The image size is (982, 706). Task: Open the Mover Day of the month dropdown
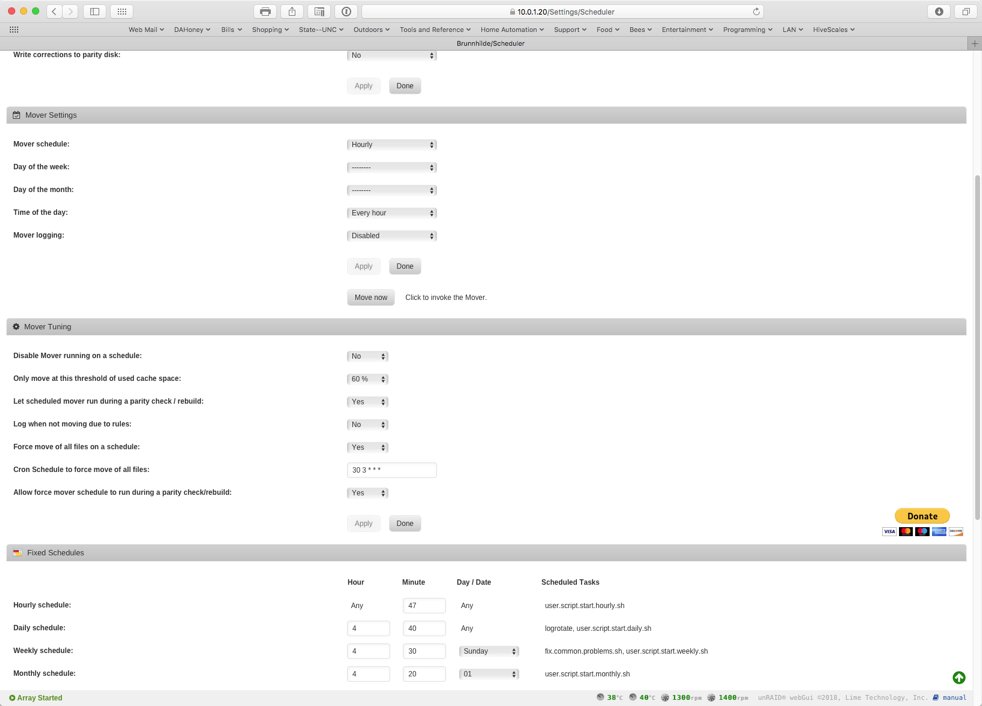pyautogui.click(x=392, y=190)
